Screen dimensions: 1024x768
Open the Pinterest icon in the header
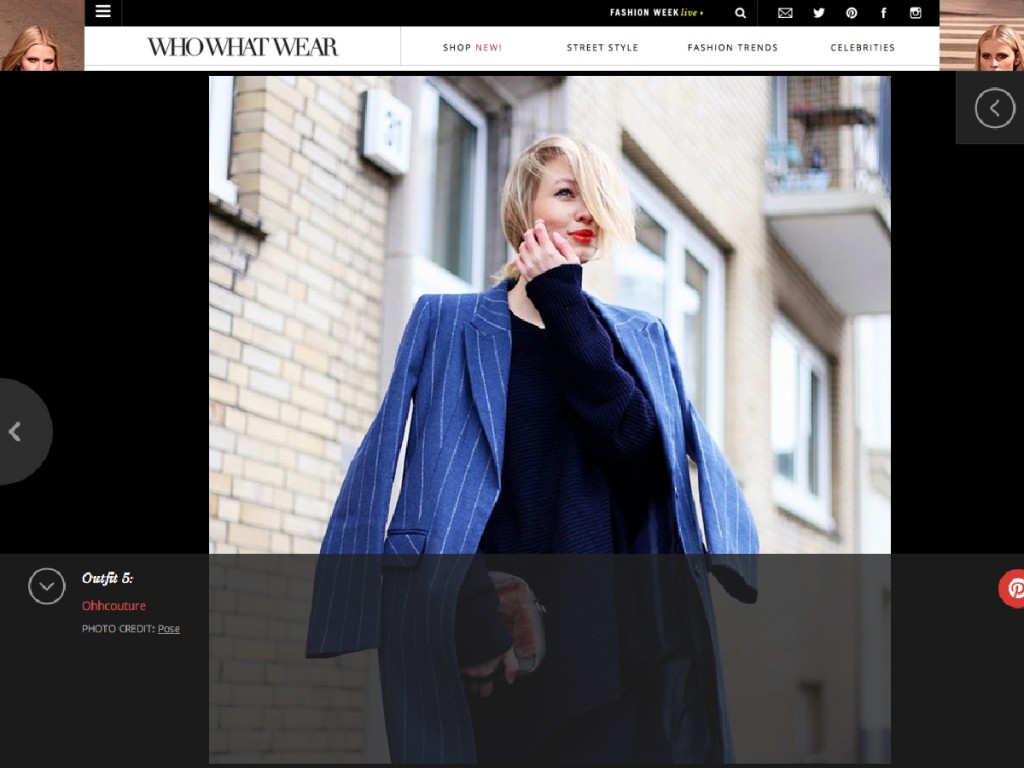851,13
